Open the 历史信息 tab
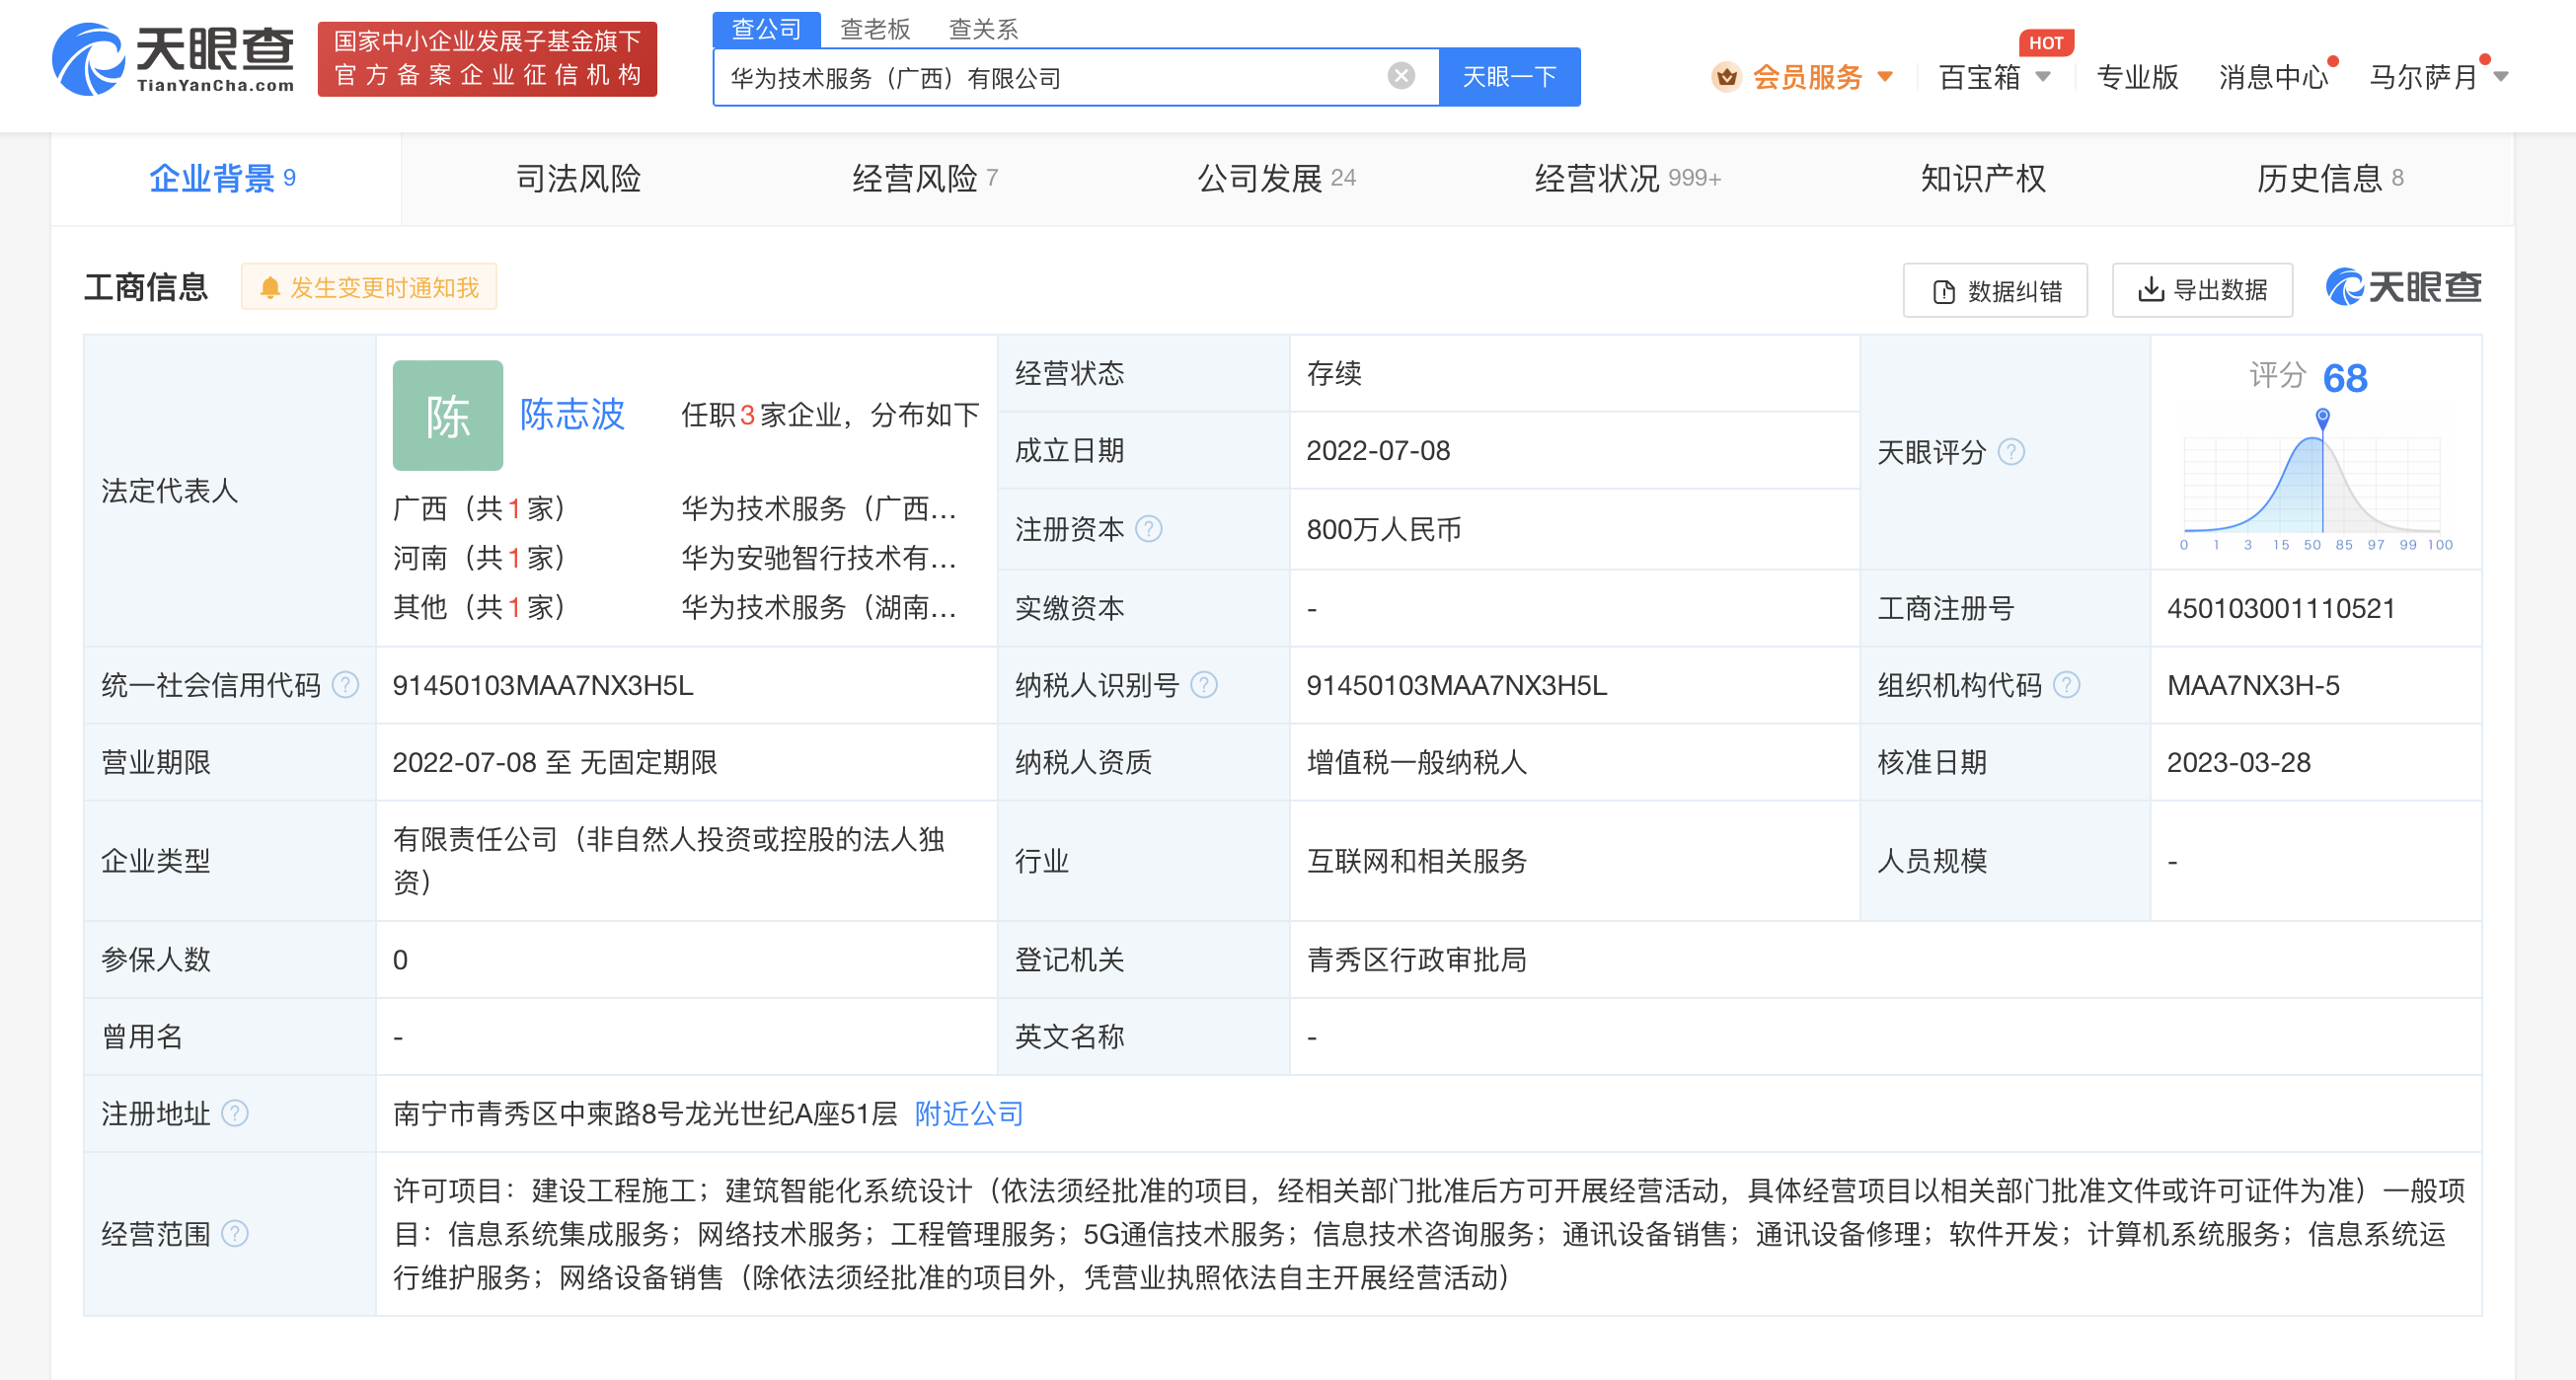Viewport: 2576px width, 1380px height. [2330, 178]
